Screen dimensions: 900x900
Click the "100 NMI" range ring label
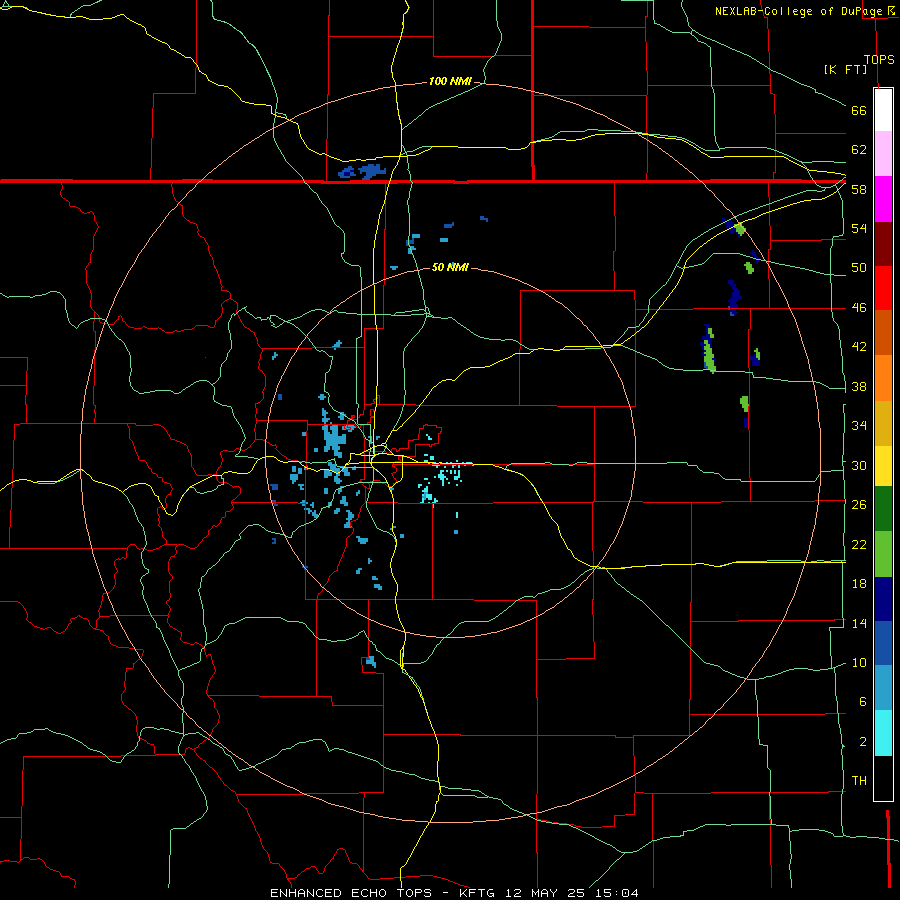coord(450,81)
